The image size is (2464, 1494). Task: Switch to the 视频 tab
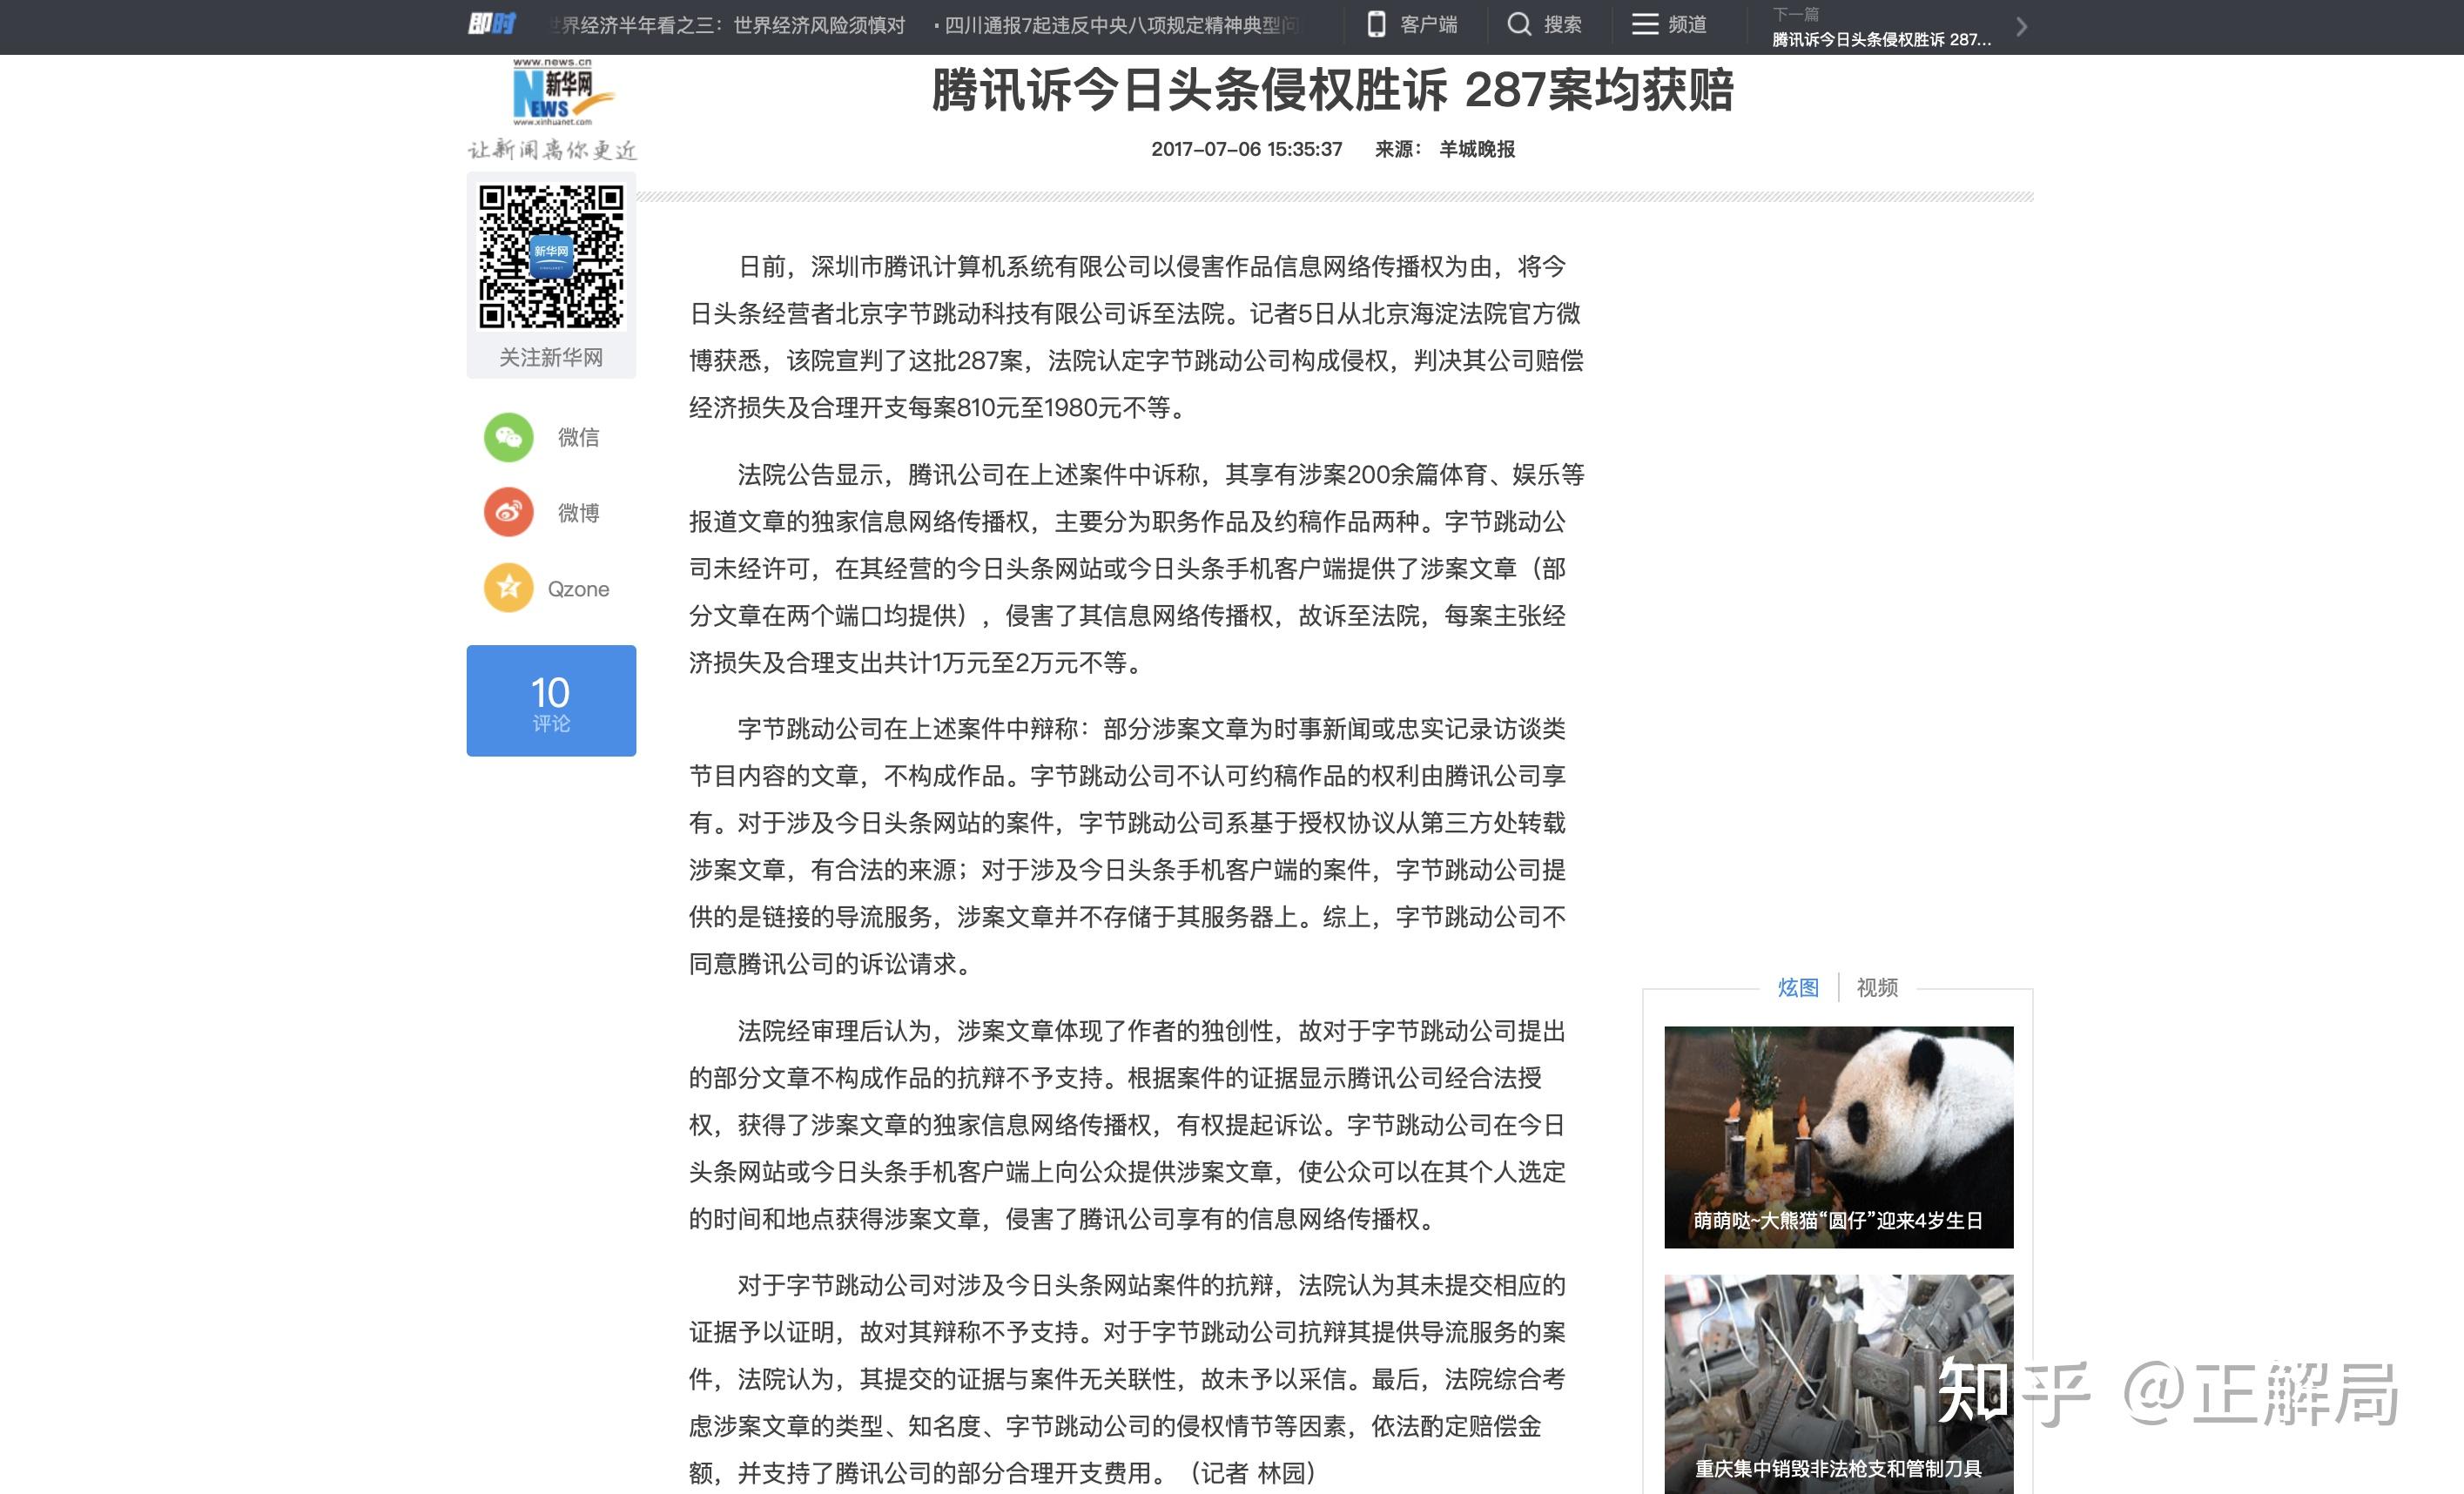point(1877,987)
